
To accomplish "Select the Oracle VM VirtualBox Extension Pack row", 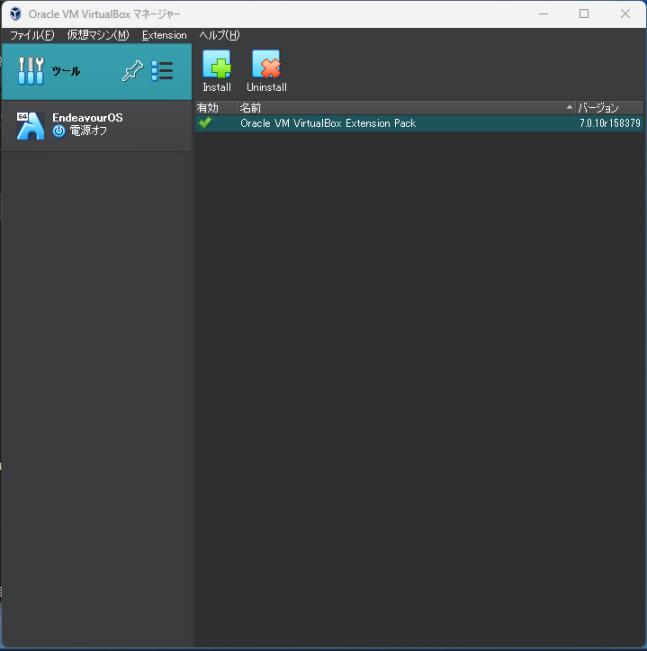I will [x=419, y=123].
